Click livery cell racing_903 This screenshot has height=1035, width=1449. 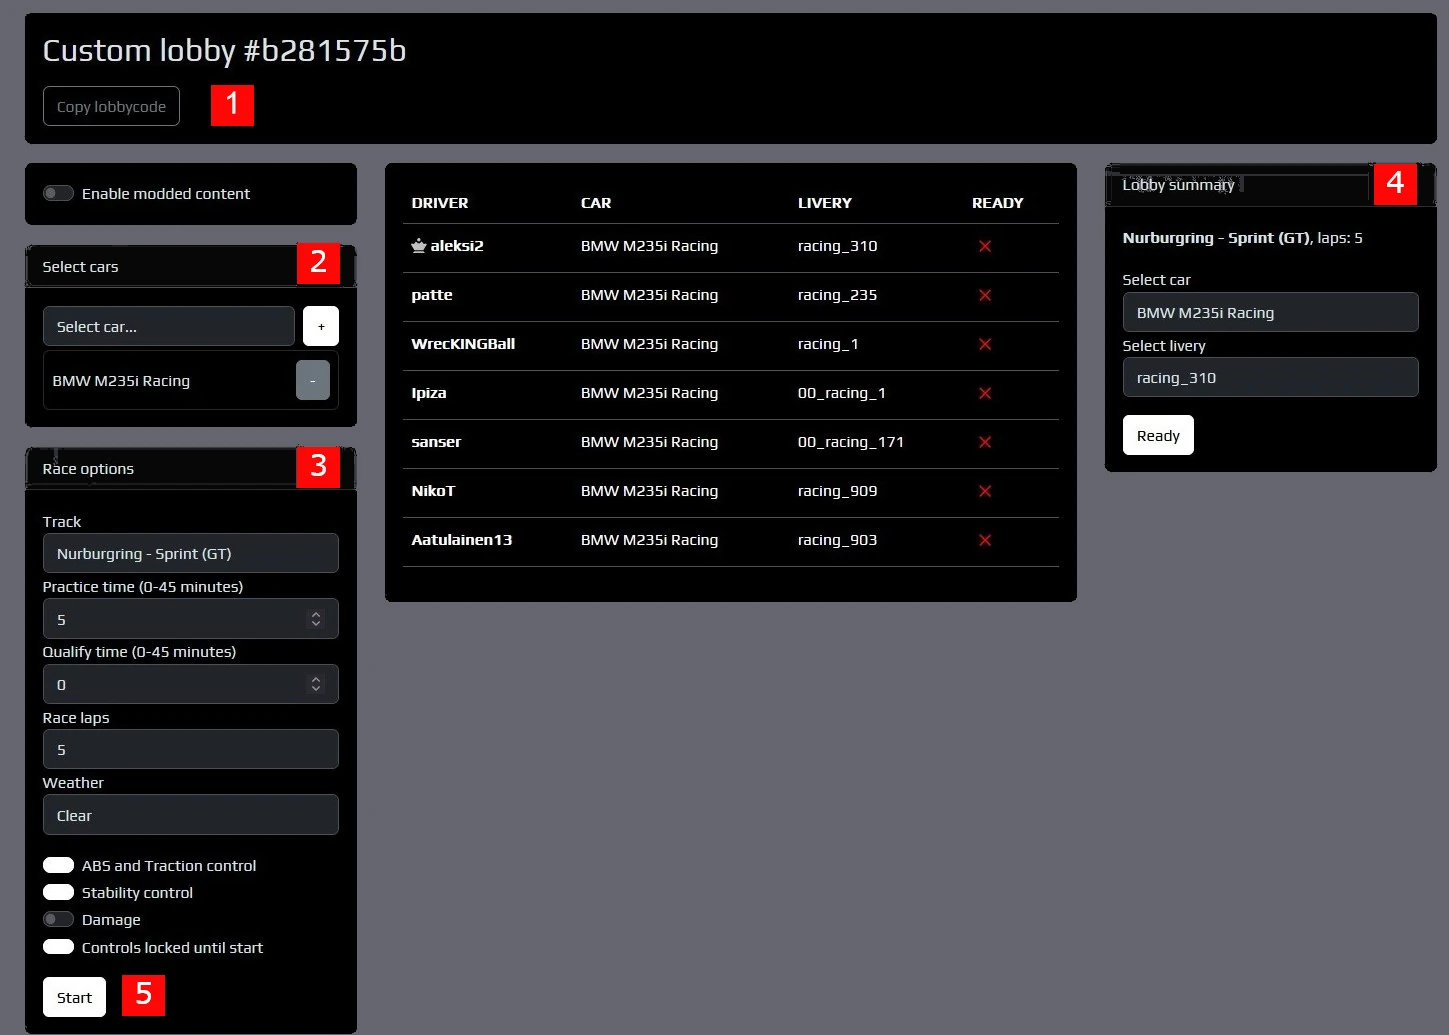point(837,540)
